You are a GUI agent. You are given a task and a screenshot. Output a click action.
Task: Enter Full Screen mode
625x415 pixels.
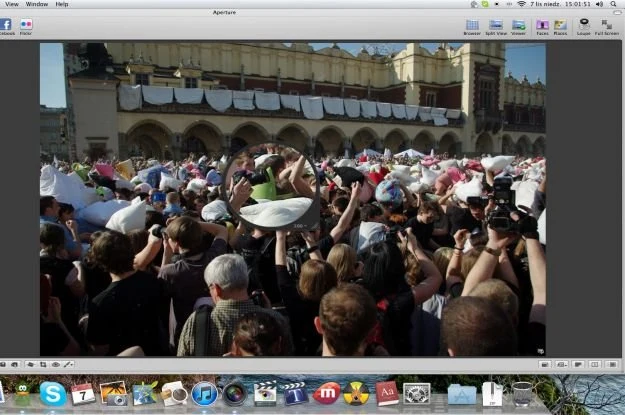tap(606, 25)
